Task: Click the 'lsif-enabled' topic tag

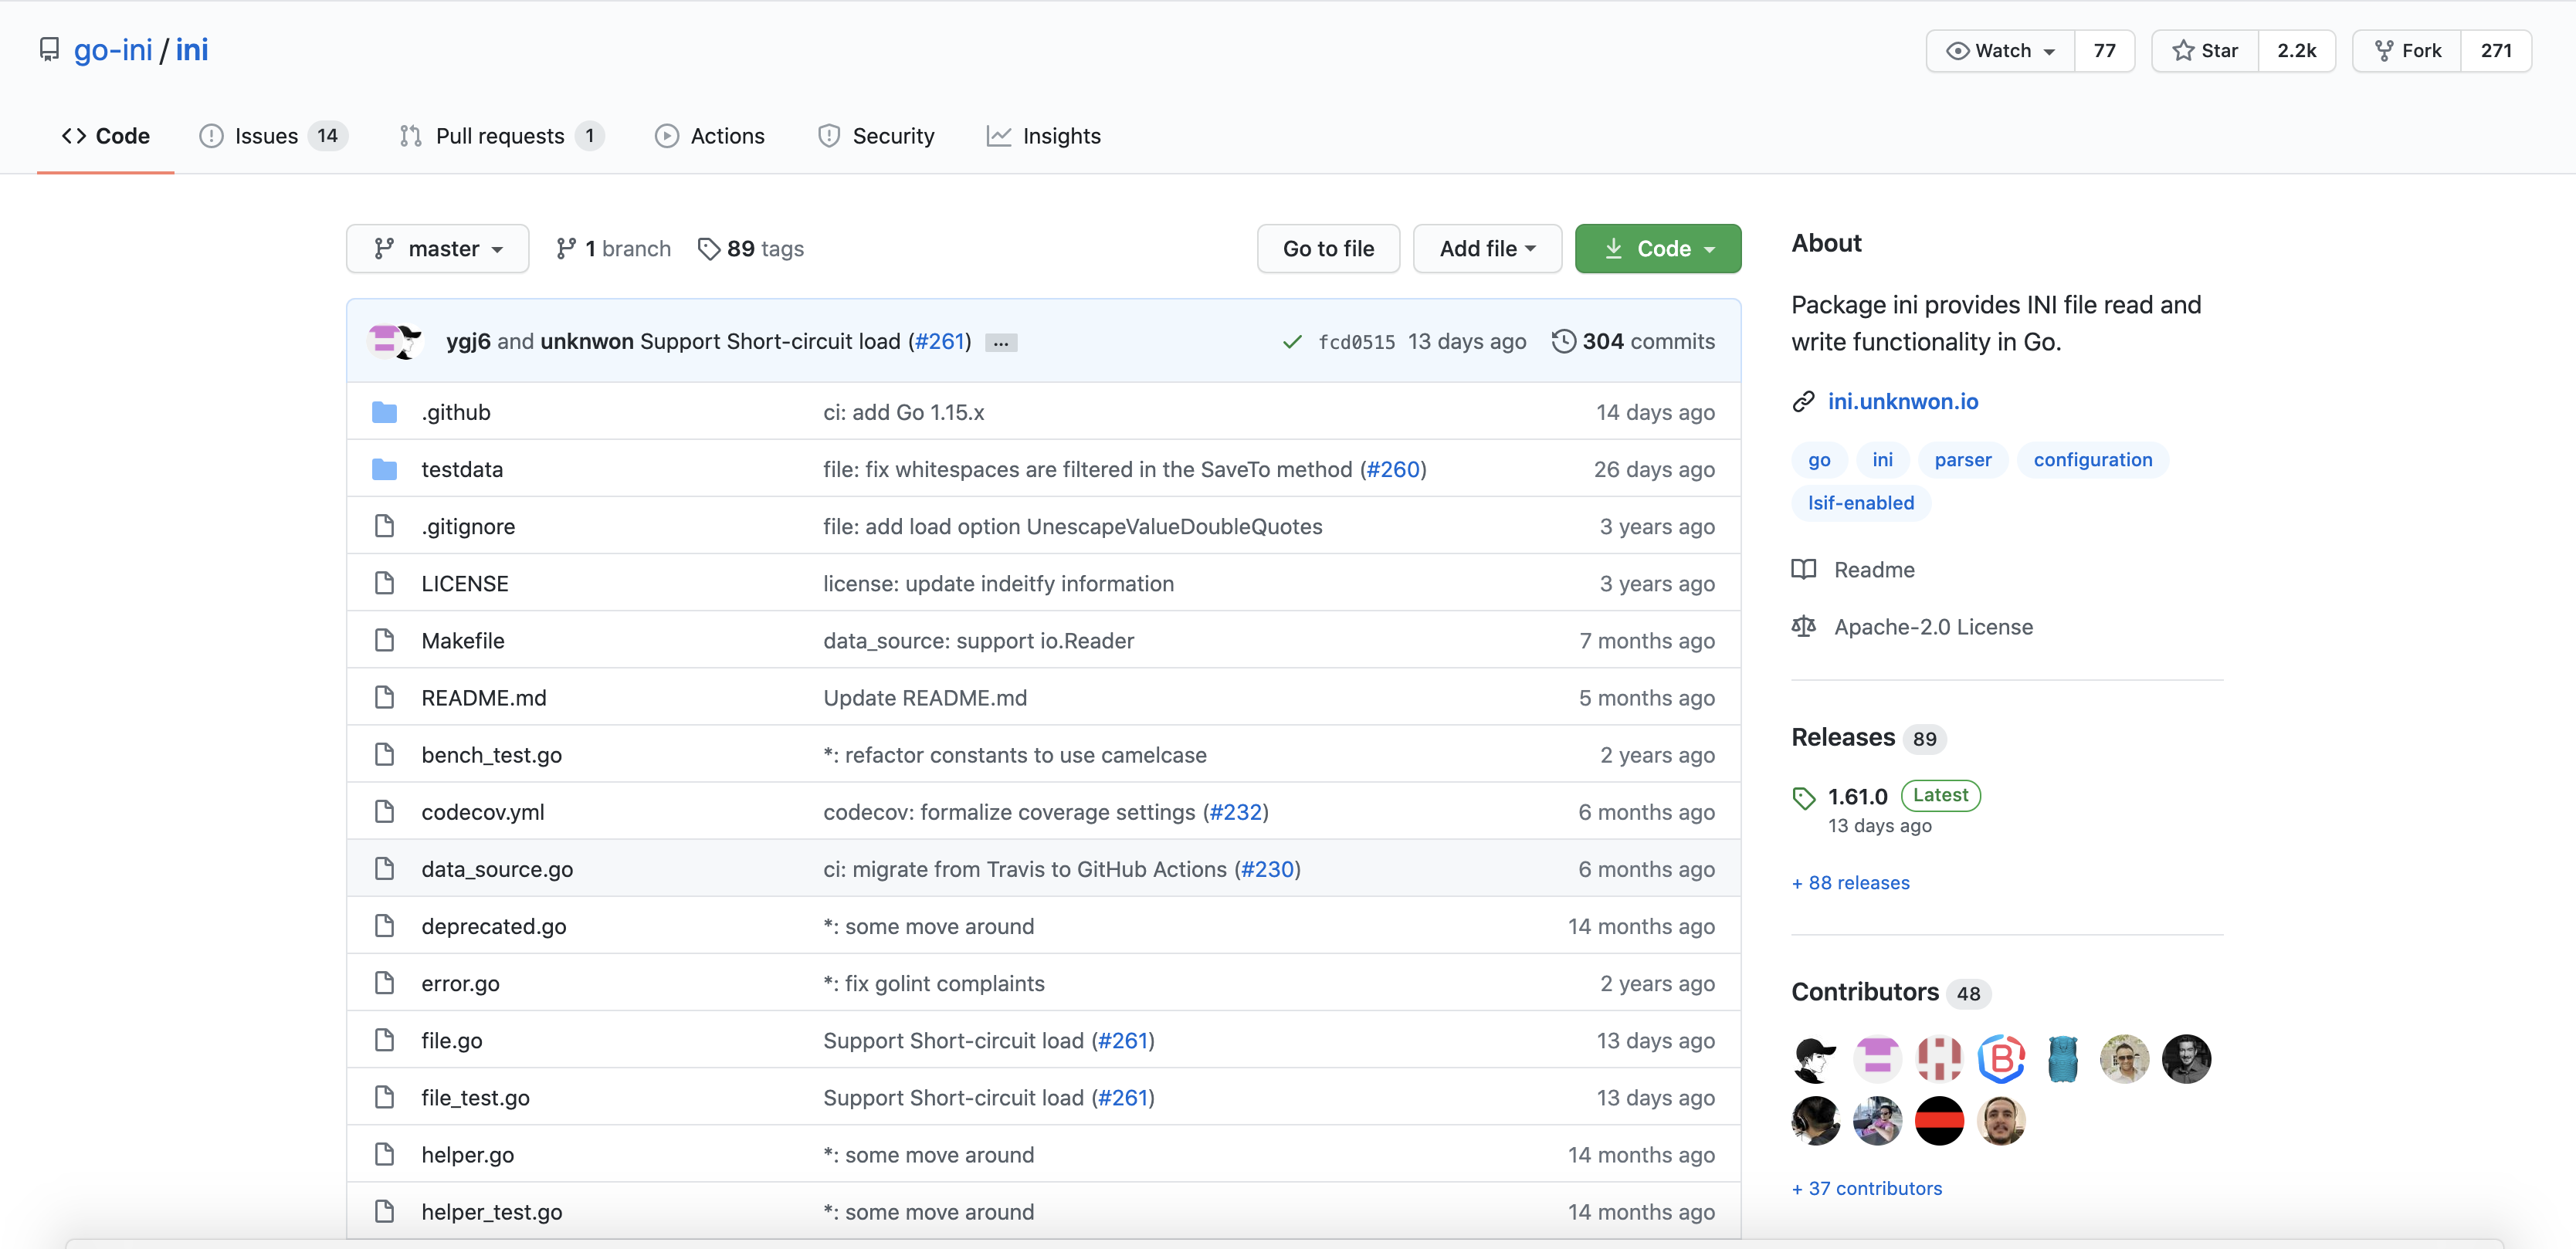Action: coord(1861,503)
